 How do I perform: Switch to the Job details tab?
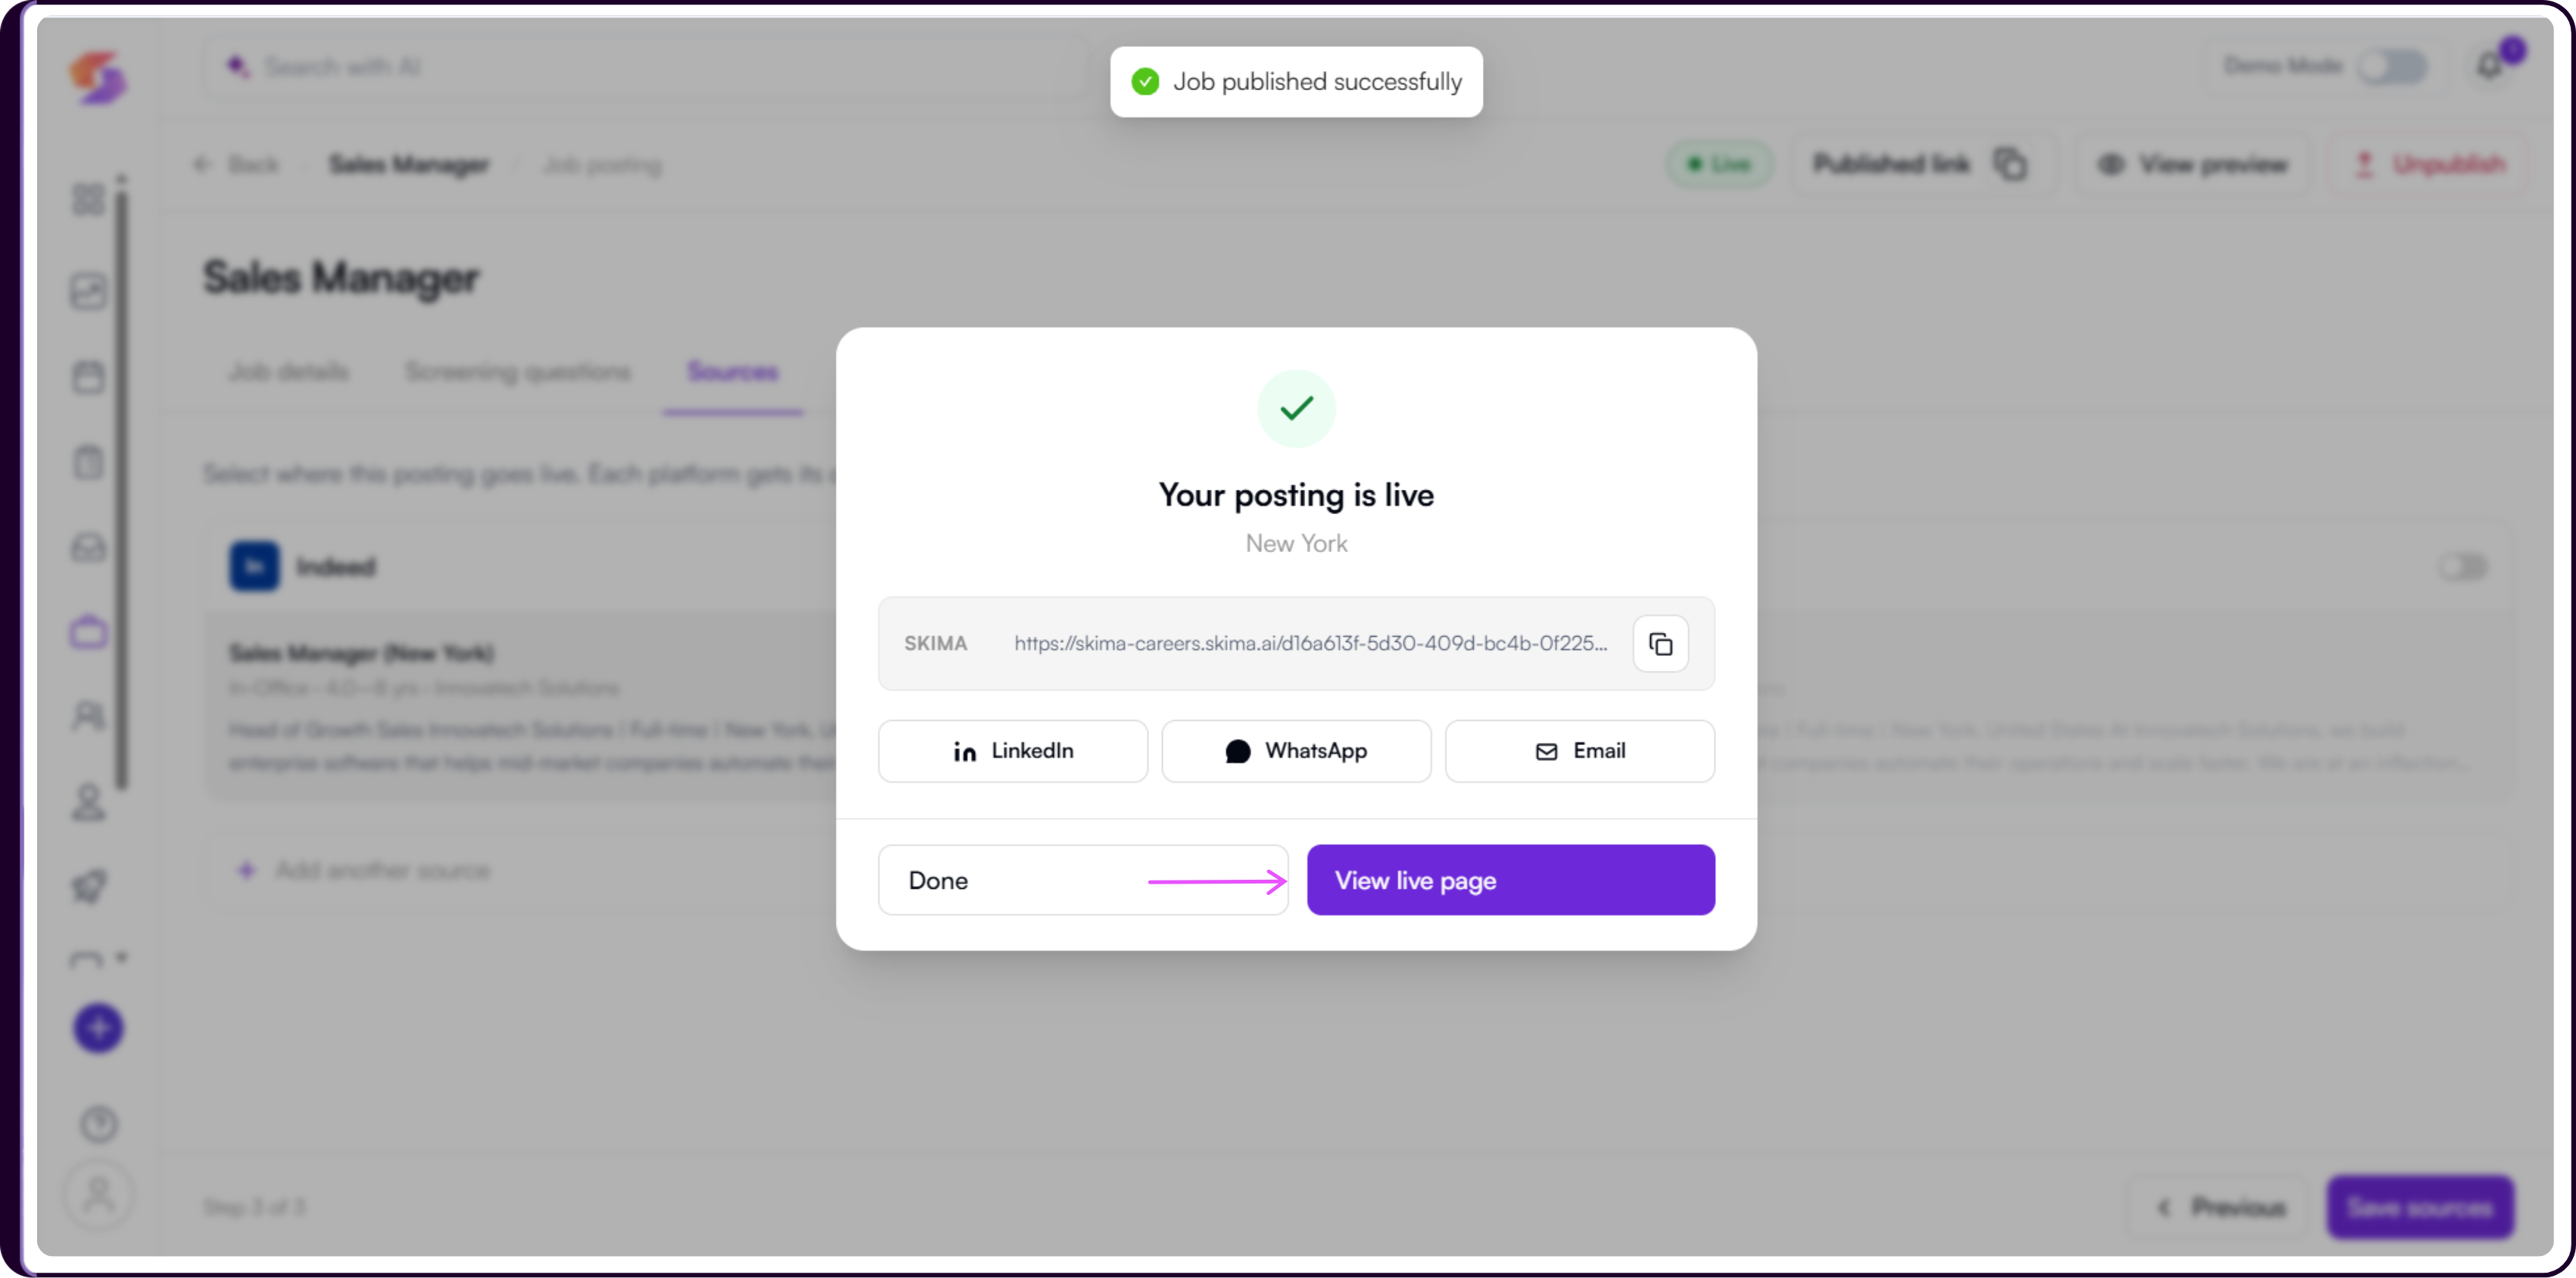click(x=289, y=372)
